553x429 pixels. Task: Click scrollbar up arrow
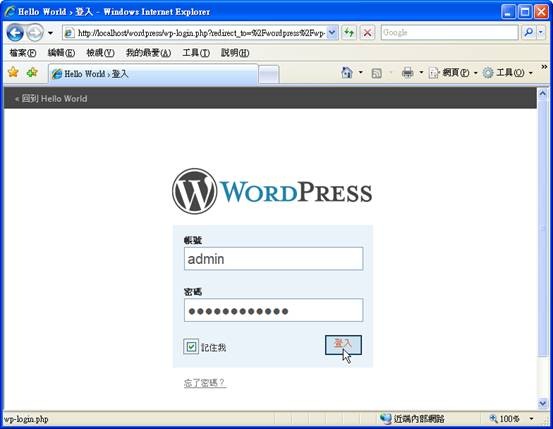tap(543, 93)
